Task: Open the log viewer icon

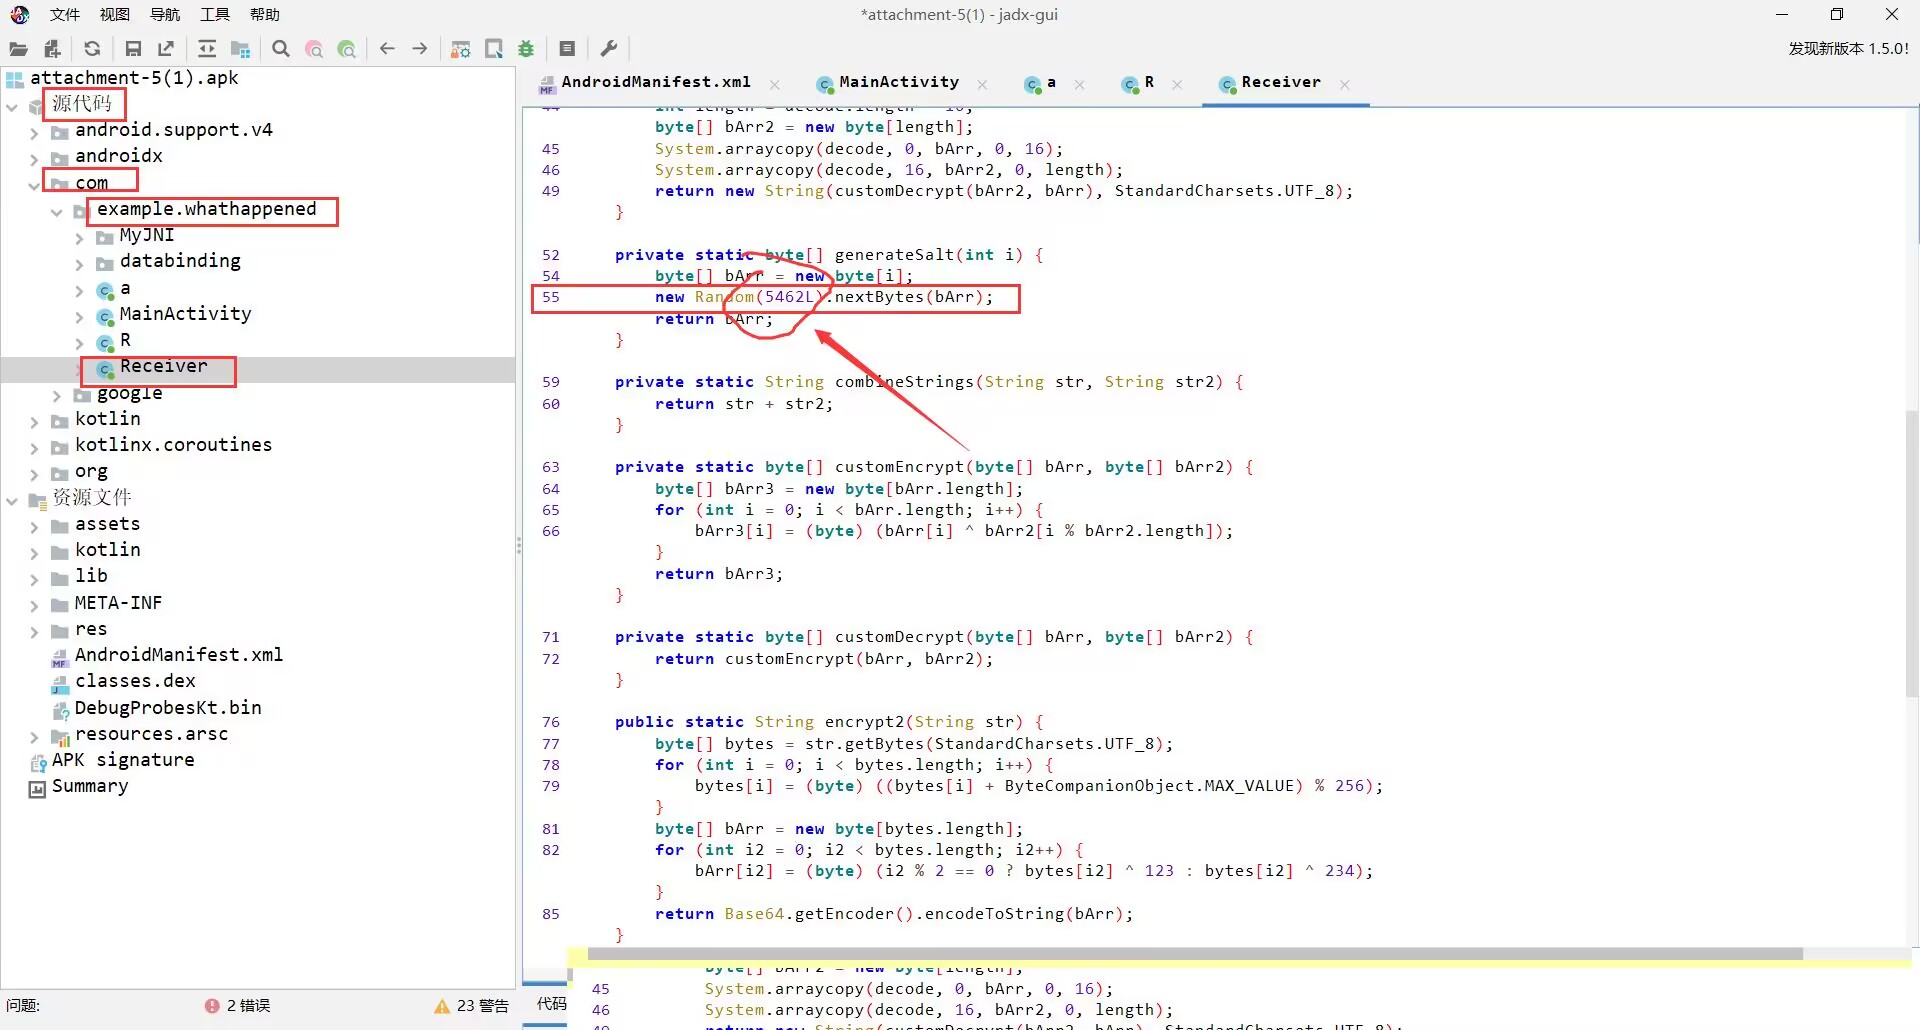Action: click(567, 48)
